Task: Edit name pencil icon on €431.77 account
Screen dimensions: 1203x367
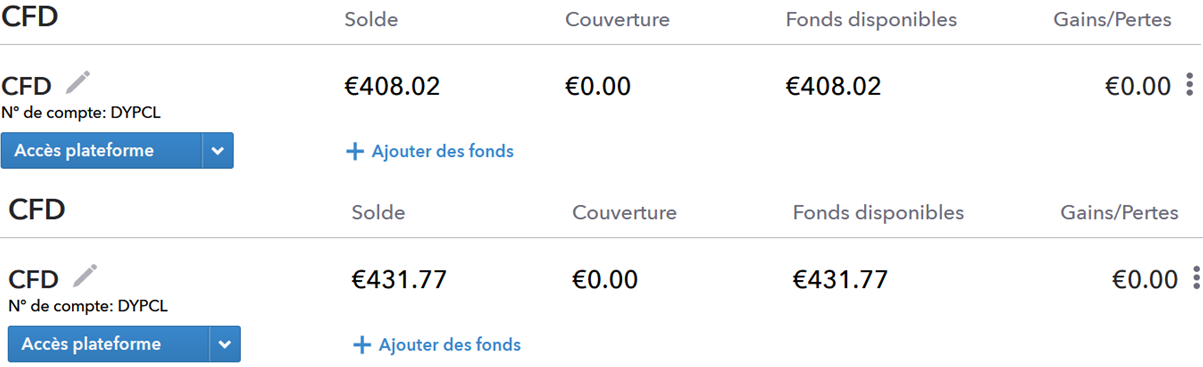Action: (85, 275)
